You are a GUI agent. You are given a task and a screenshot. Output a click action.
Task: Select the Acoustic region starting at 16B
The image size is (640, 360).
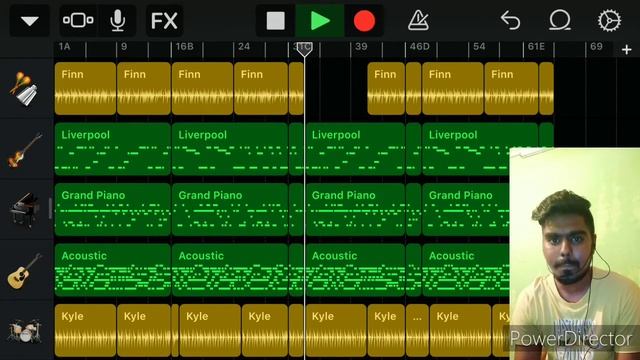pos(230,270)
